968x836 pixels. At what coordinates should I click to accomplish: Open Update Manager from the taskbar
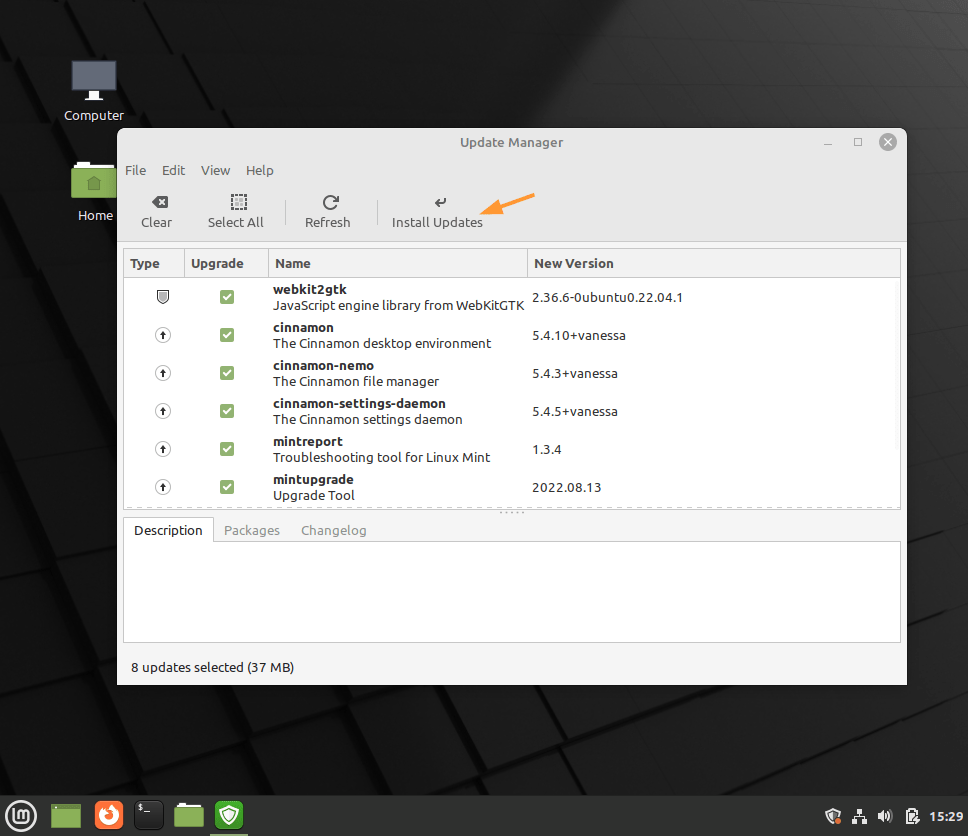[x=228, y=815]
